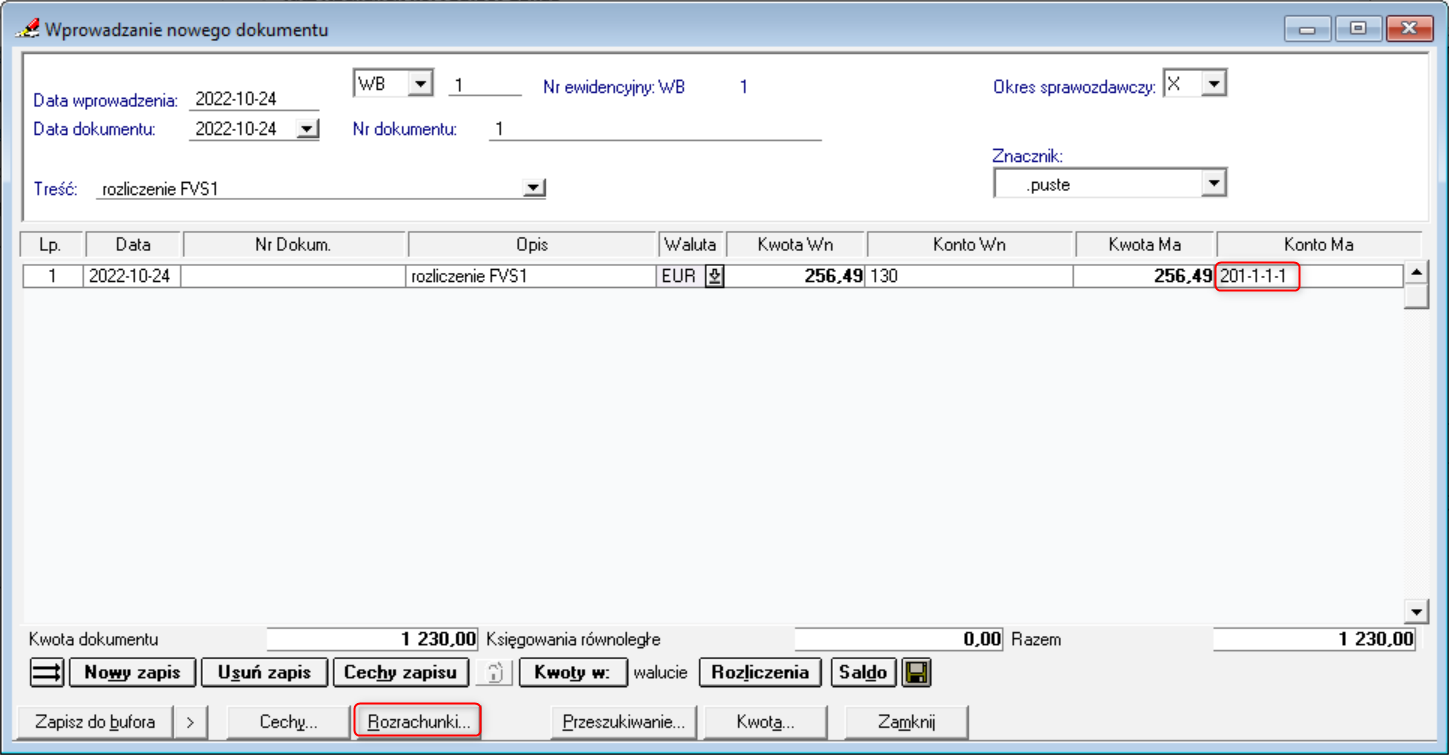1449x755 pixels.
Task: Click the Konto Wn column header
Action: 970,244
